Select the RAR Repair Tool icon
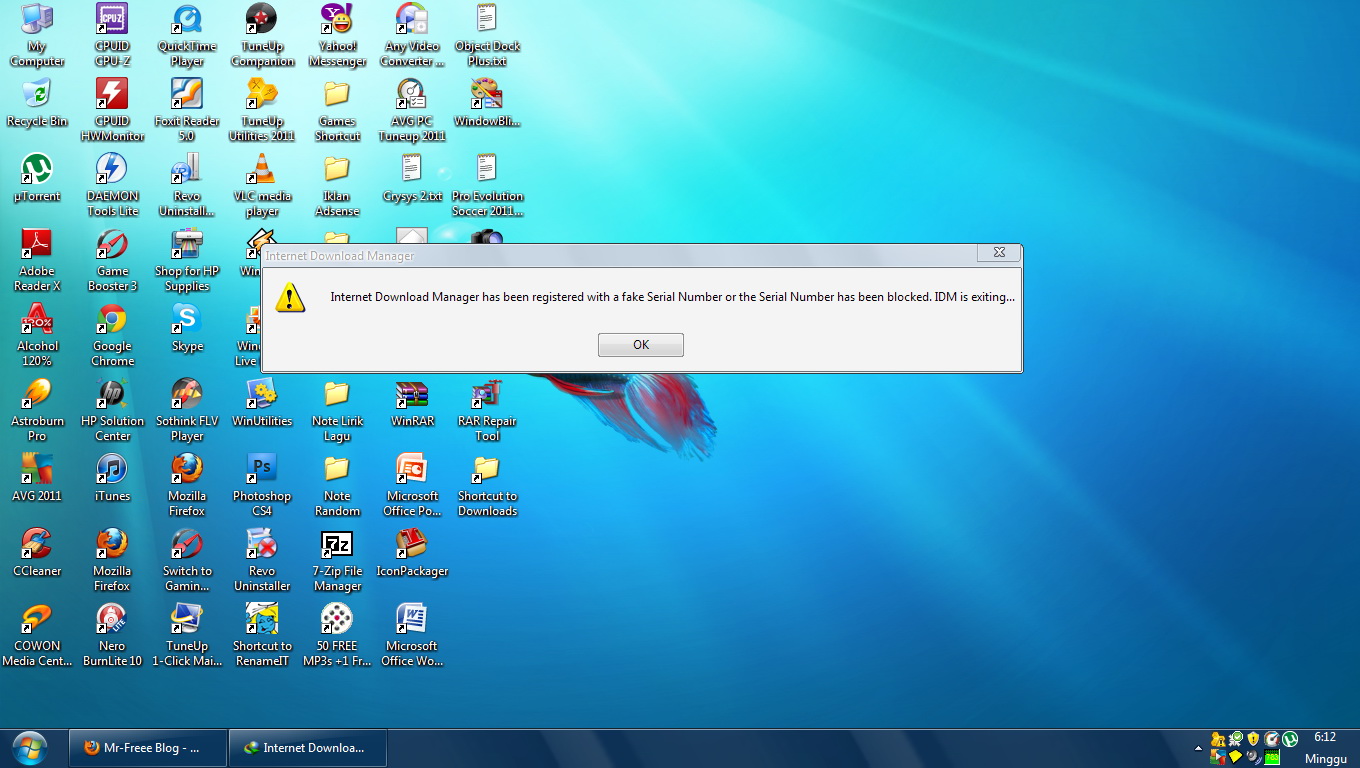 click(x=487, y=410)
